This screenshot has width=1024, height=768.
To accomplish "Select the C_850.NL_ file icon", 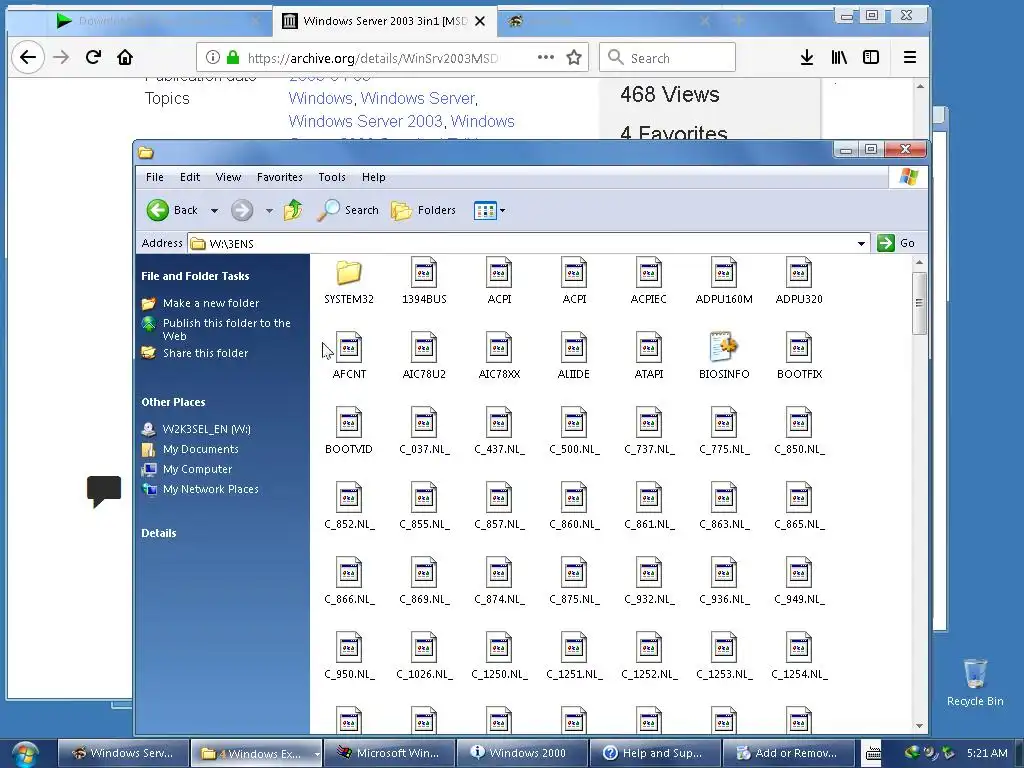I will click(799, 423).
